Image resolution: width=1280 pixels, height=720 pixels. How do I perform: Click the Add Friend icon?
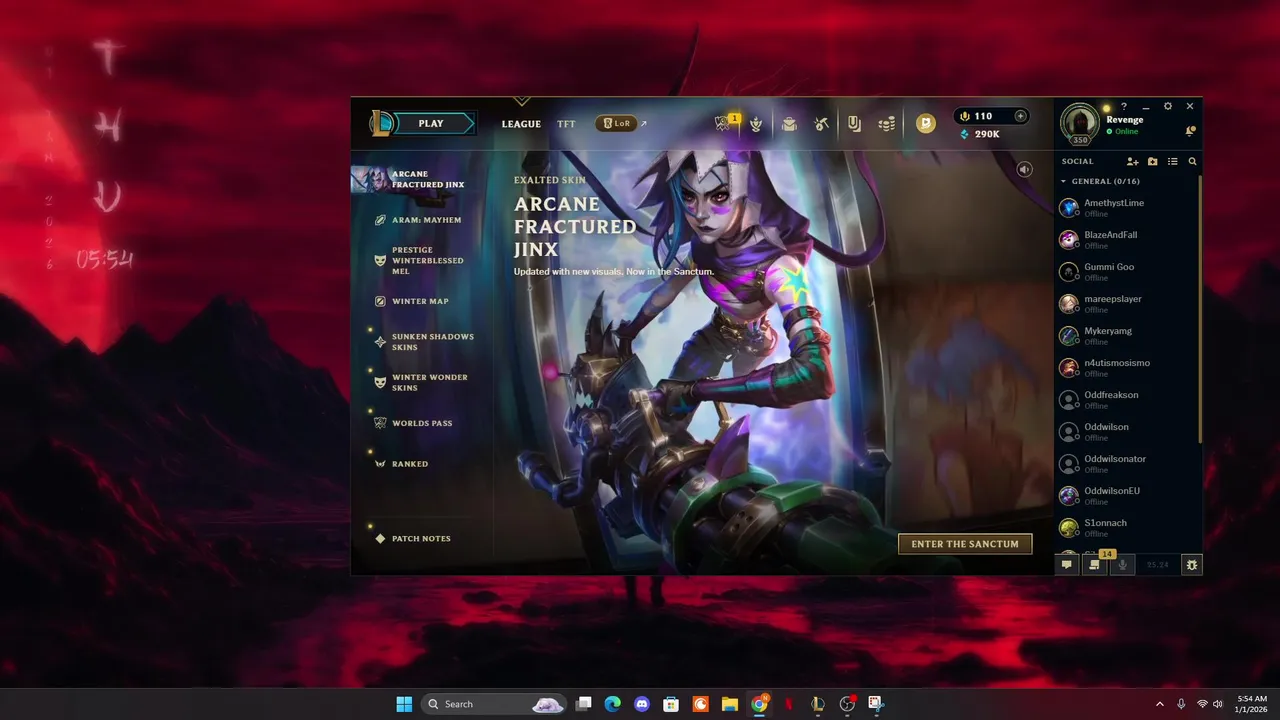tap(1132, 161)
